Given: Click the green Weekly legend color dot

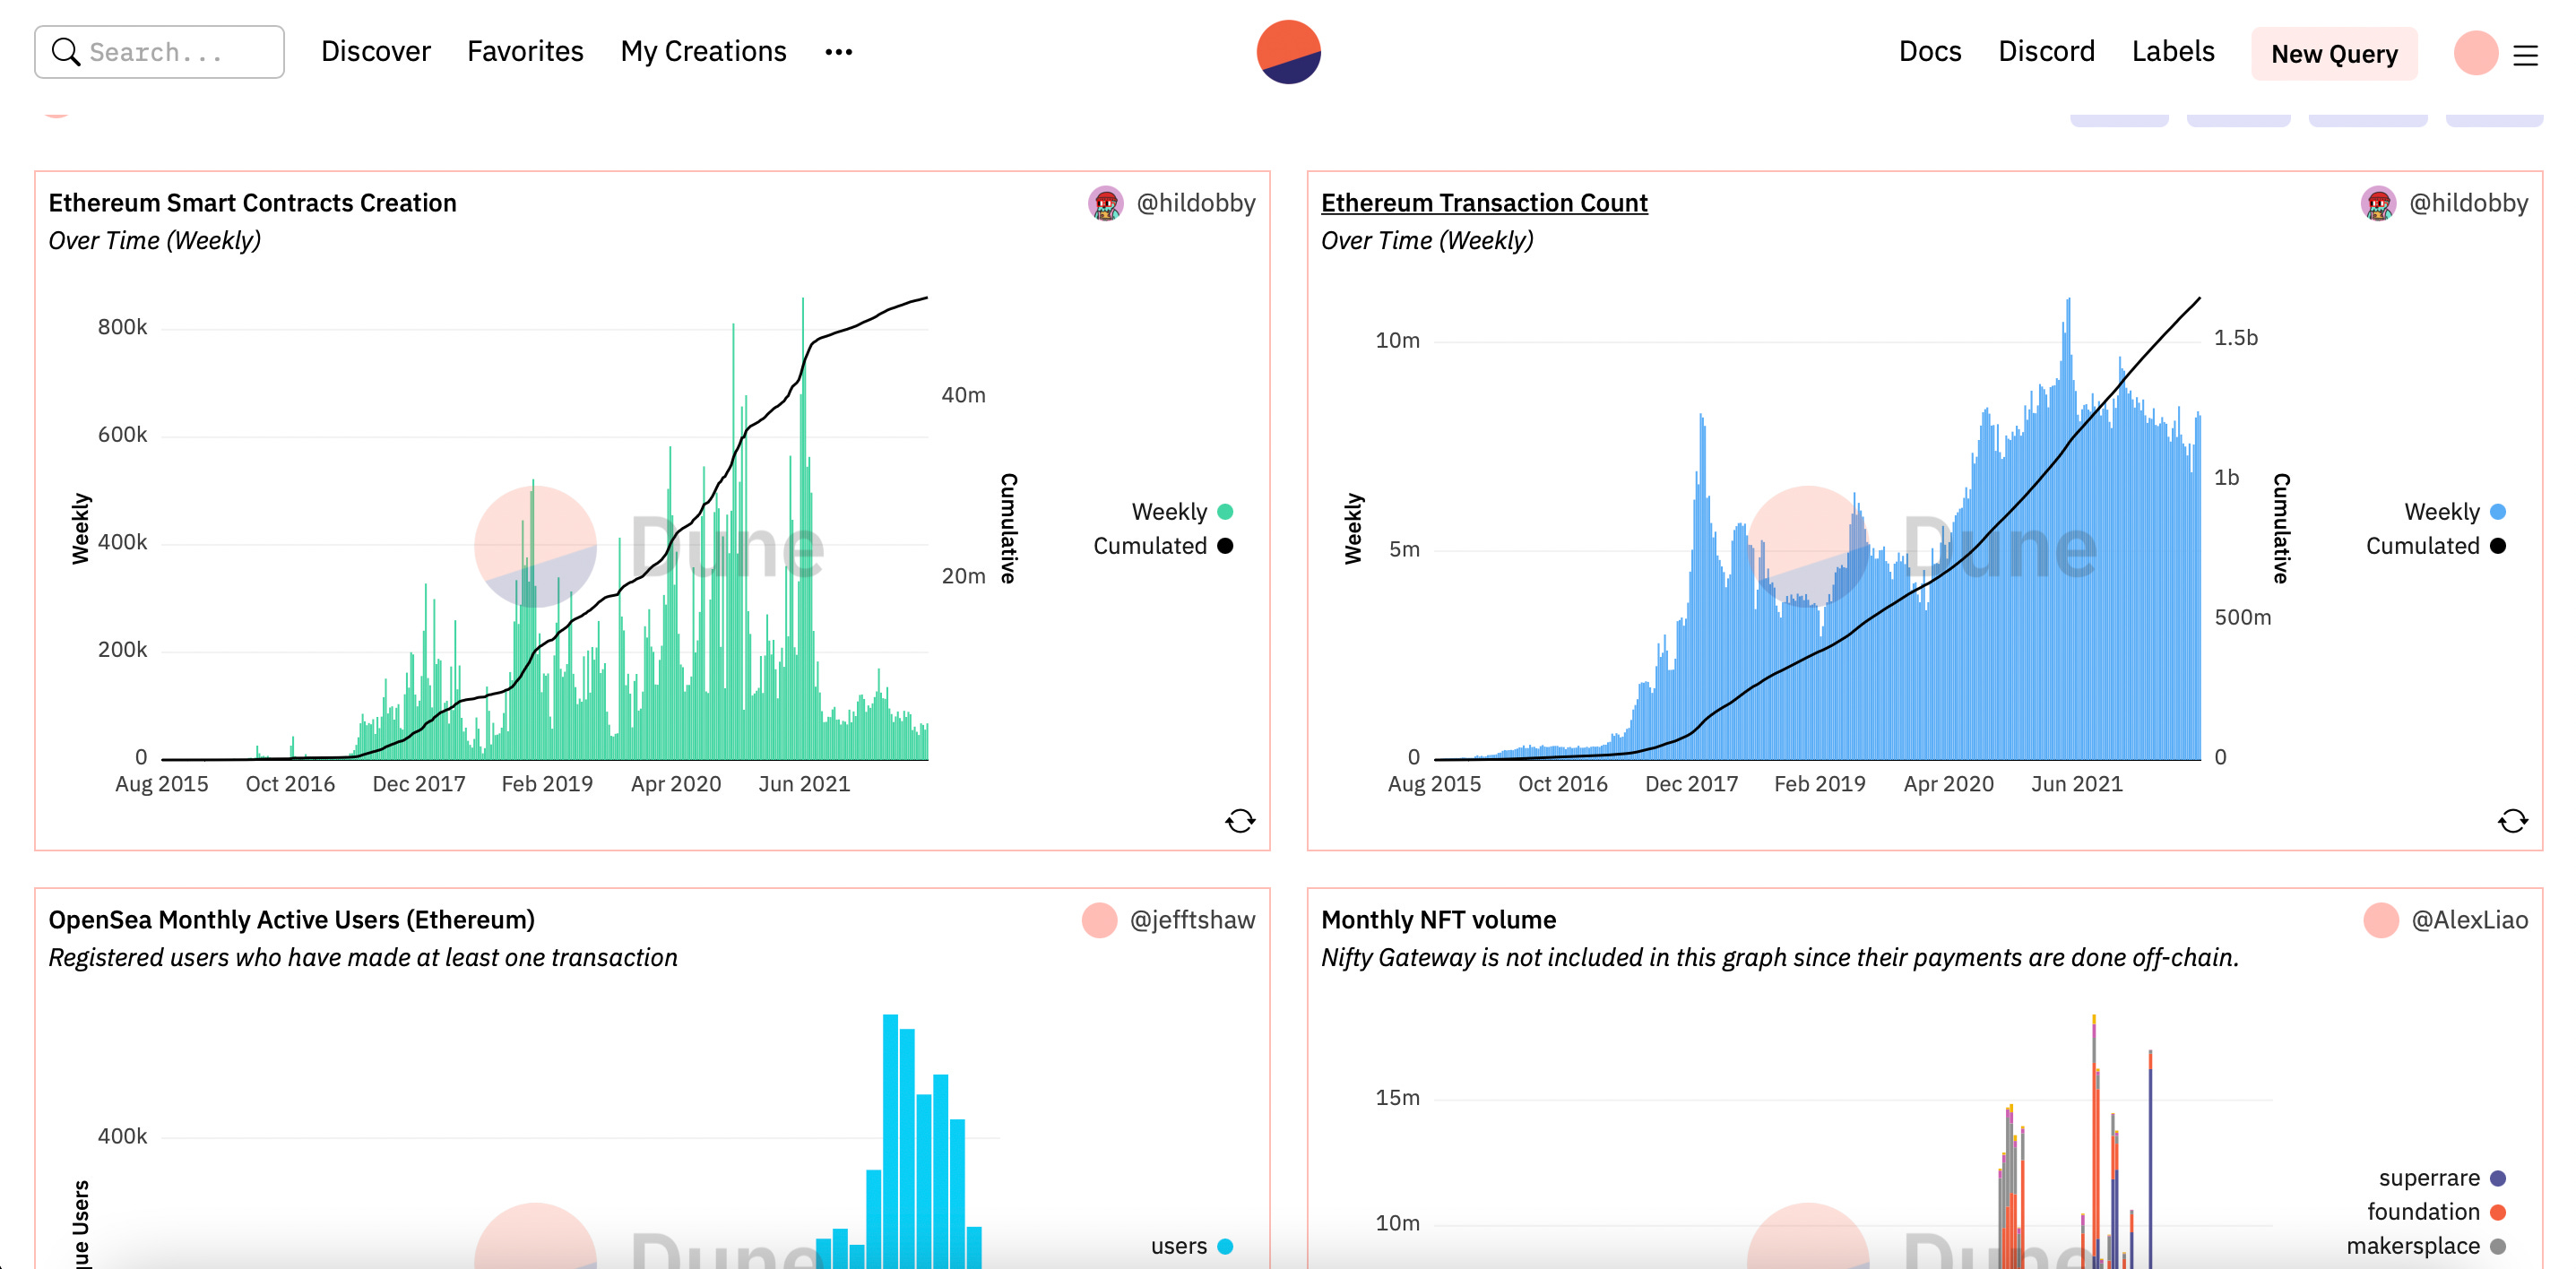Looking at the screenshot, I should pos(1225,512).
